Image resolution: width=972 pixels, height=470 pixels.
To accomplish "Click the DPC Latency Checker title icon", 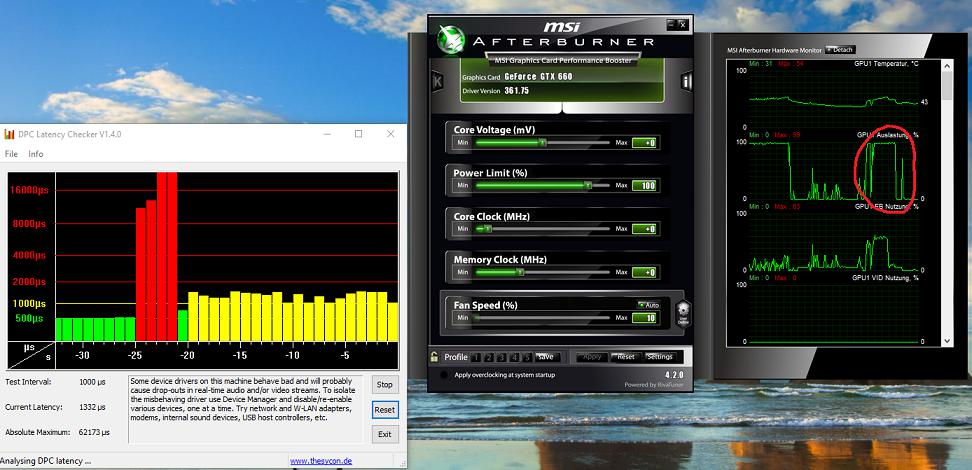I will [x=9, y=134].
